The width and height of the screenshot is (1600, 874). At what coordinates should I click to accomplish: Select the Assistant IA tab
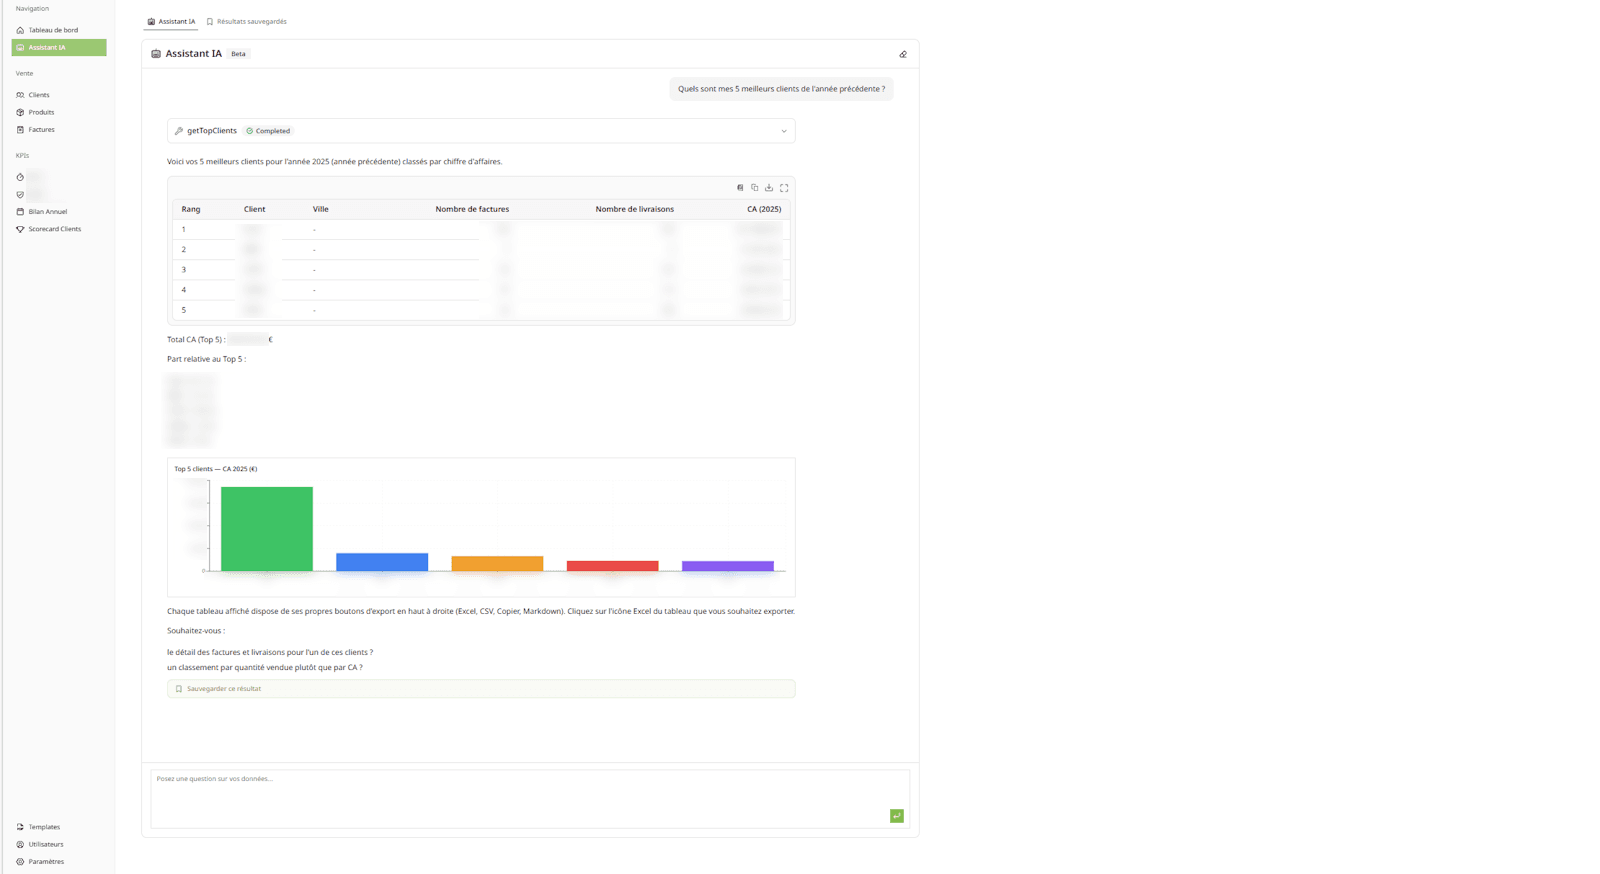pos(172,21)
